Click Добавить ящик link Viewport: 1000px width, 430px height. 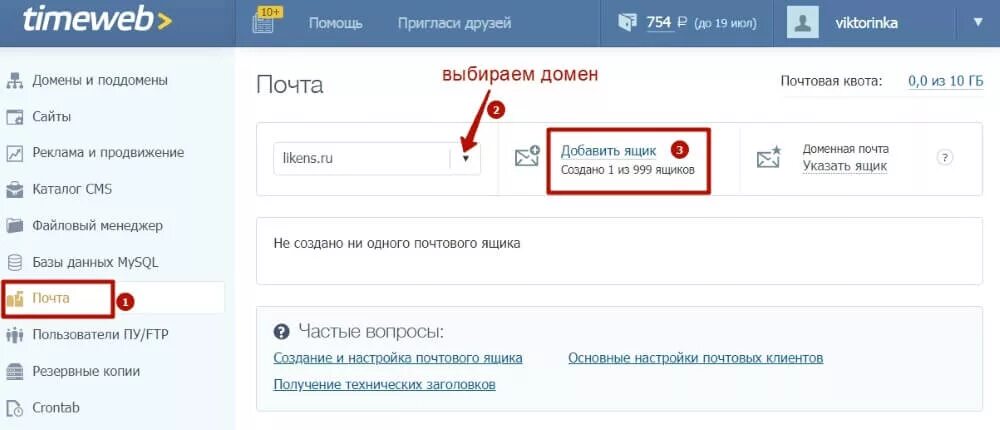(608, 151)
